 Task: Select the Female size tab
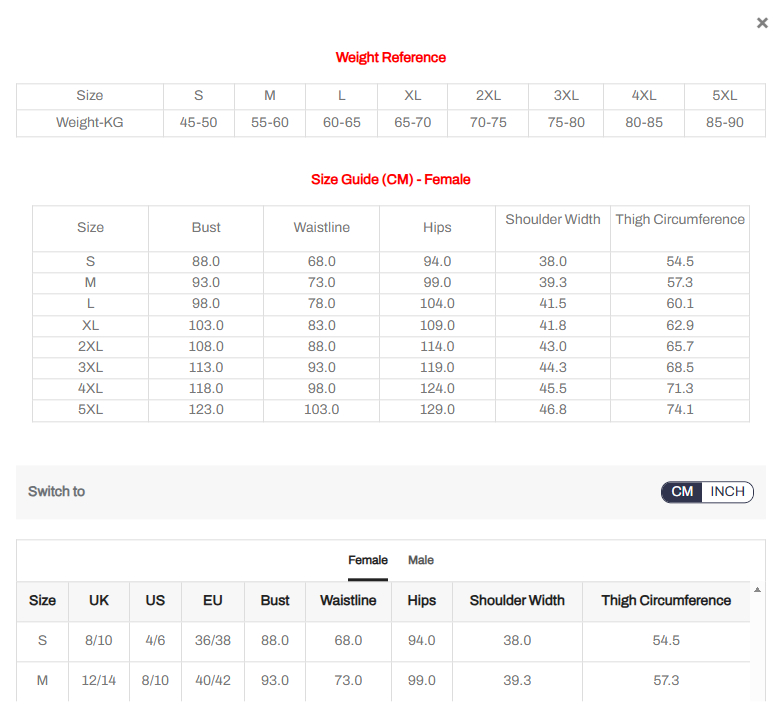coord(368,560)
